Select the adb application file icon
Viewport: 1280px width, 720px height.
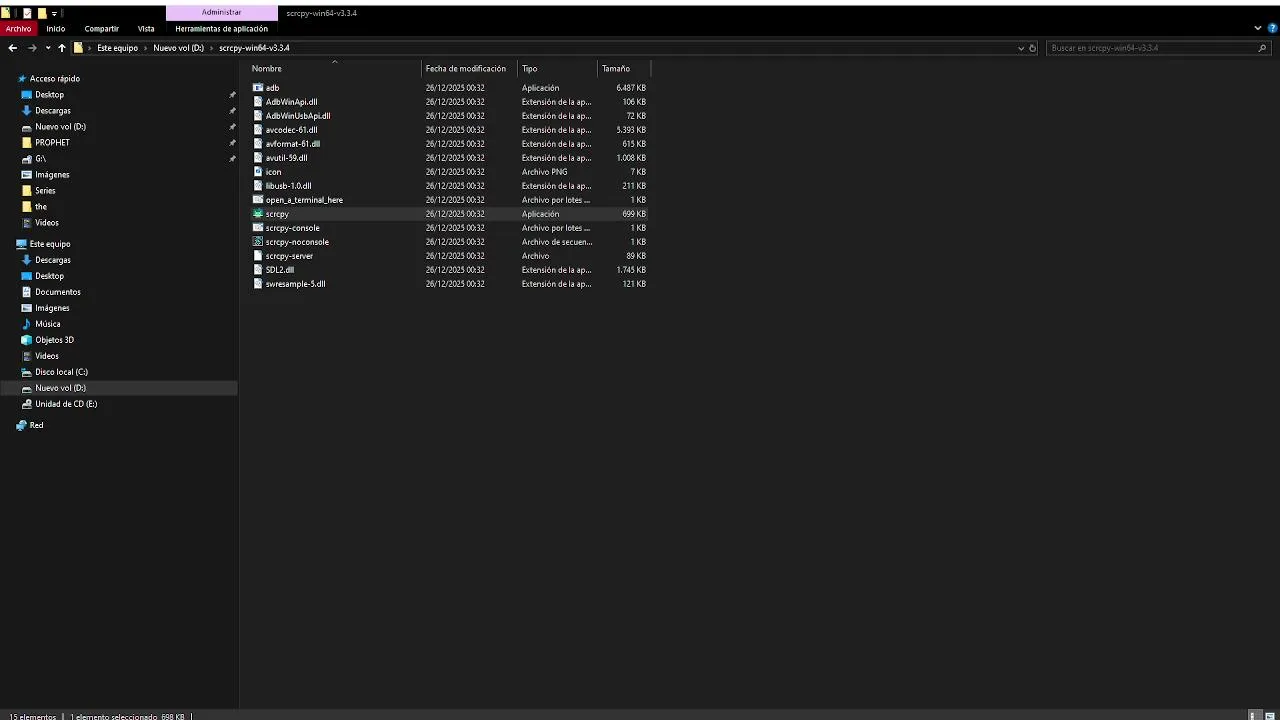coord(258,88)
